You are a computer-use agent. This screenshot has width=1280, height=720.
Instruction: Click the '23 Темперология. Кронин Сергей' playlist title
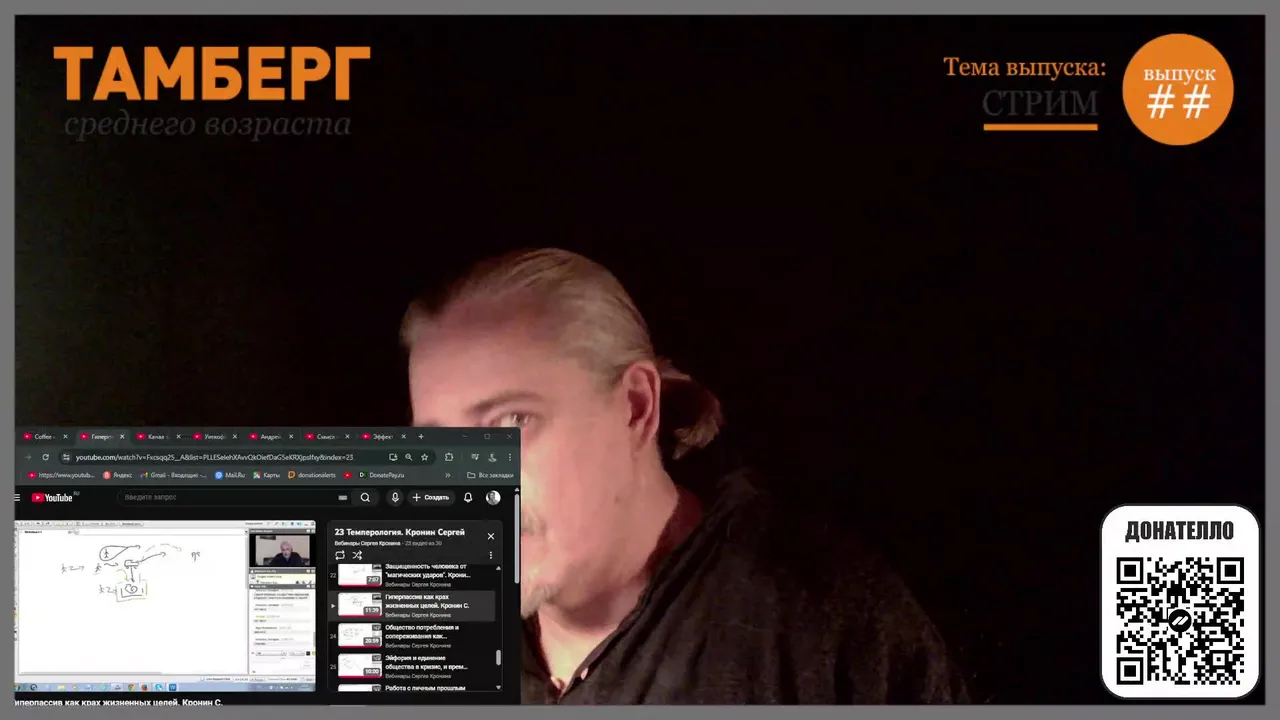[400, 532]
